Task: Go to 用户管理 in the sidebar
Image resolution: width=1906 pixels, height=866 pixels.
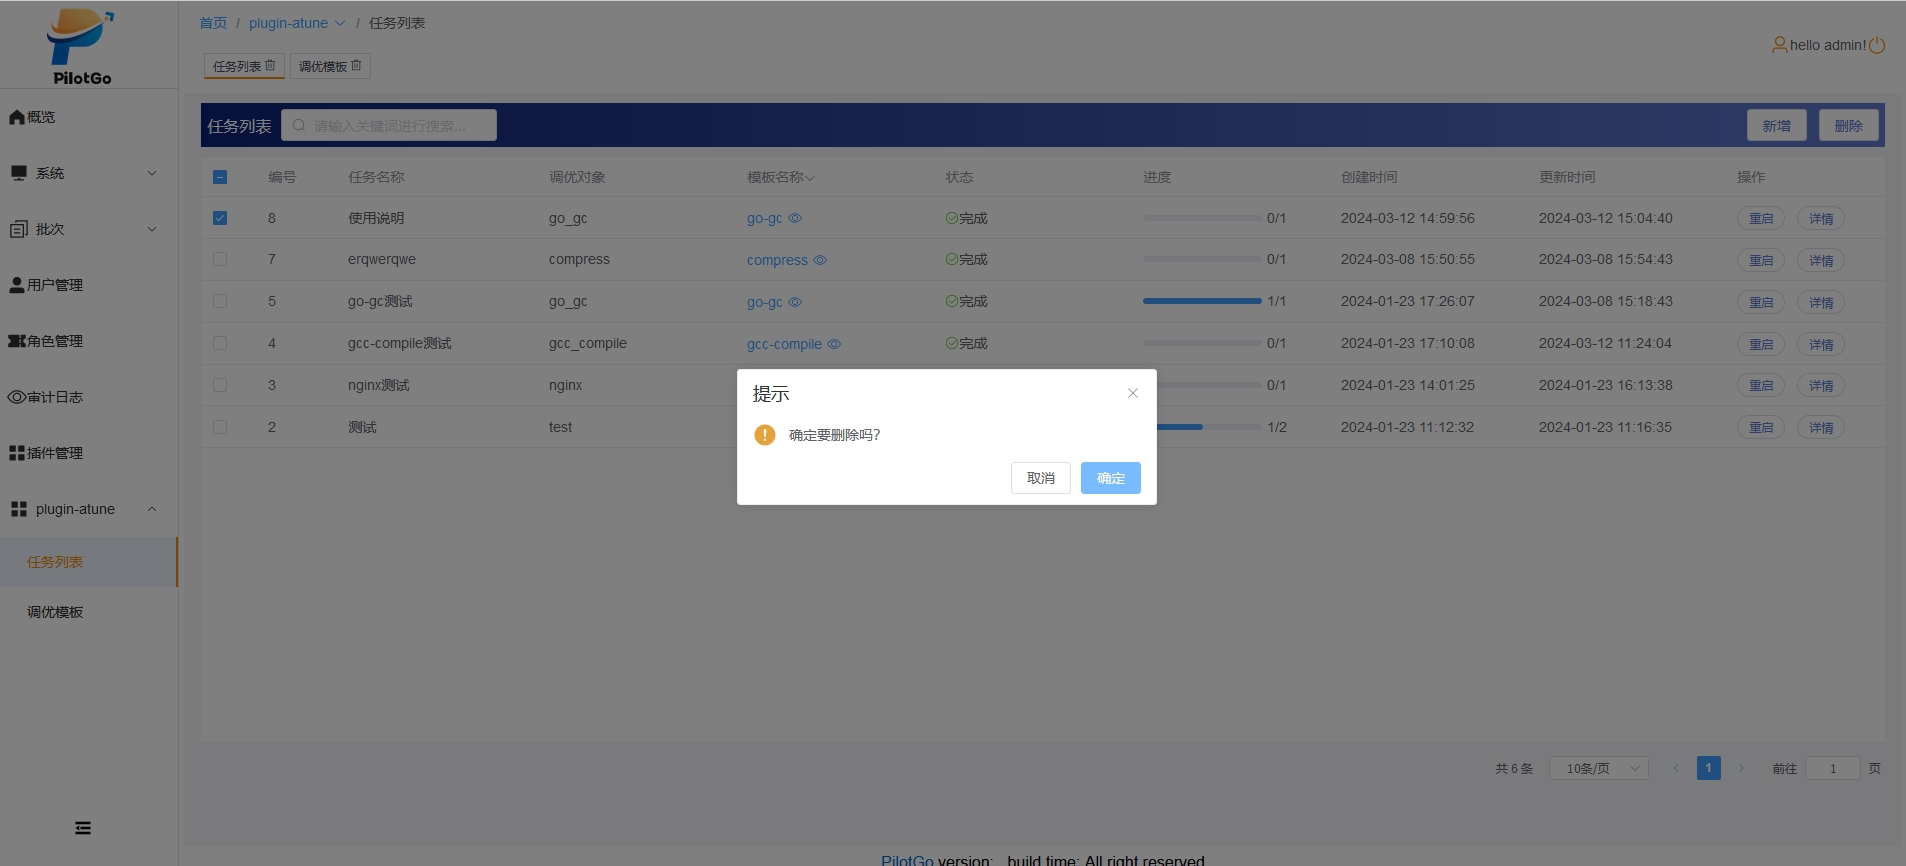Action: point(55,285)
